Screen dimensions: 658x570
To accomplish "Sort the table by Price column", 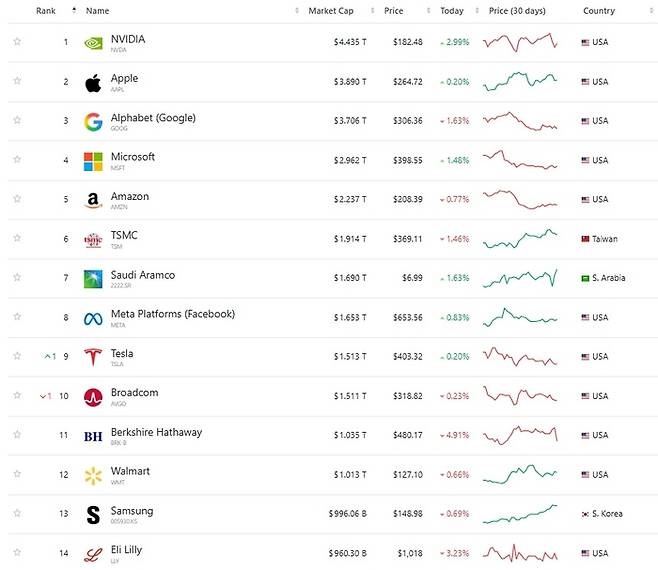I will pyautogui.click(x=394, y=11).
